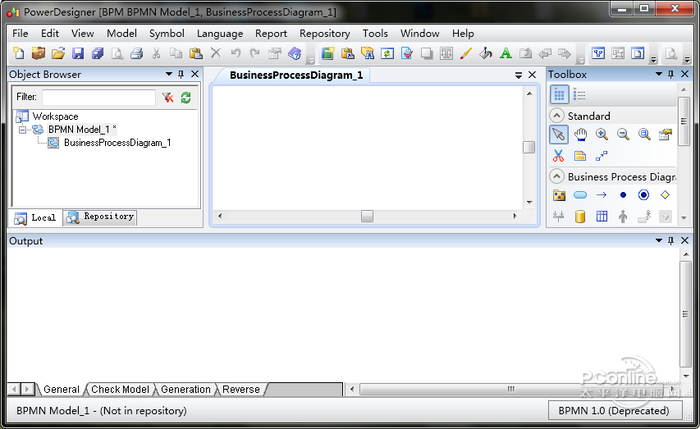This screenshot has height=429, width=700.
Task: Select the gray person figure tool
Action: point(623,217)
